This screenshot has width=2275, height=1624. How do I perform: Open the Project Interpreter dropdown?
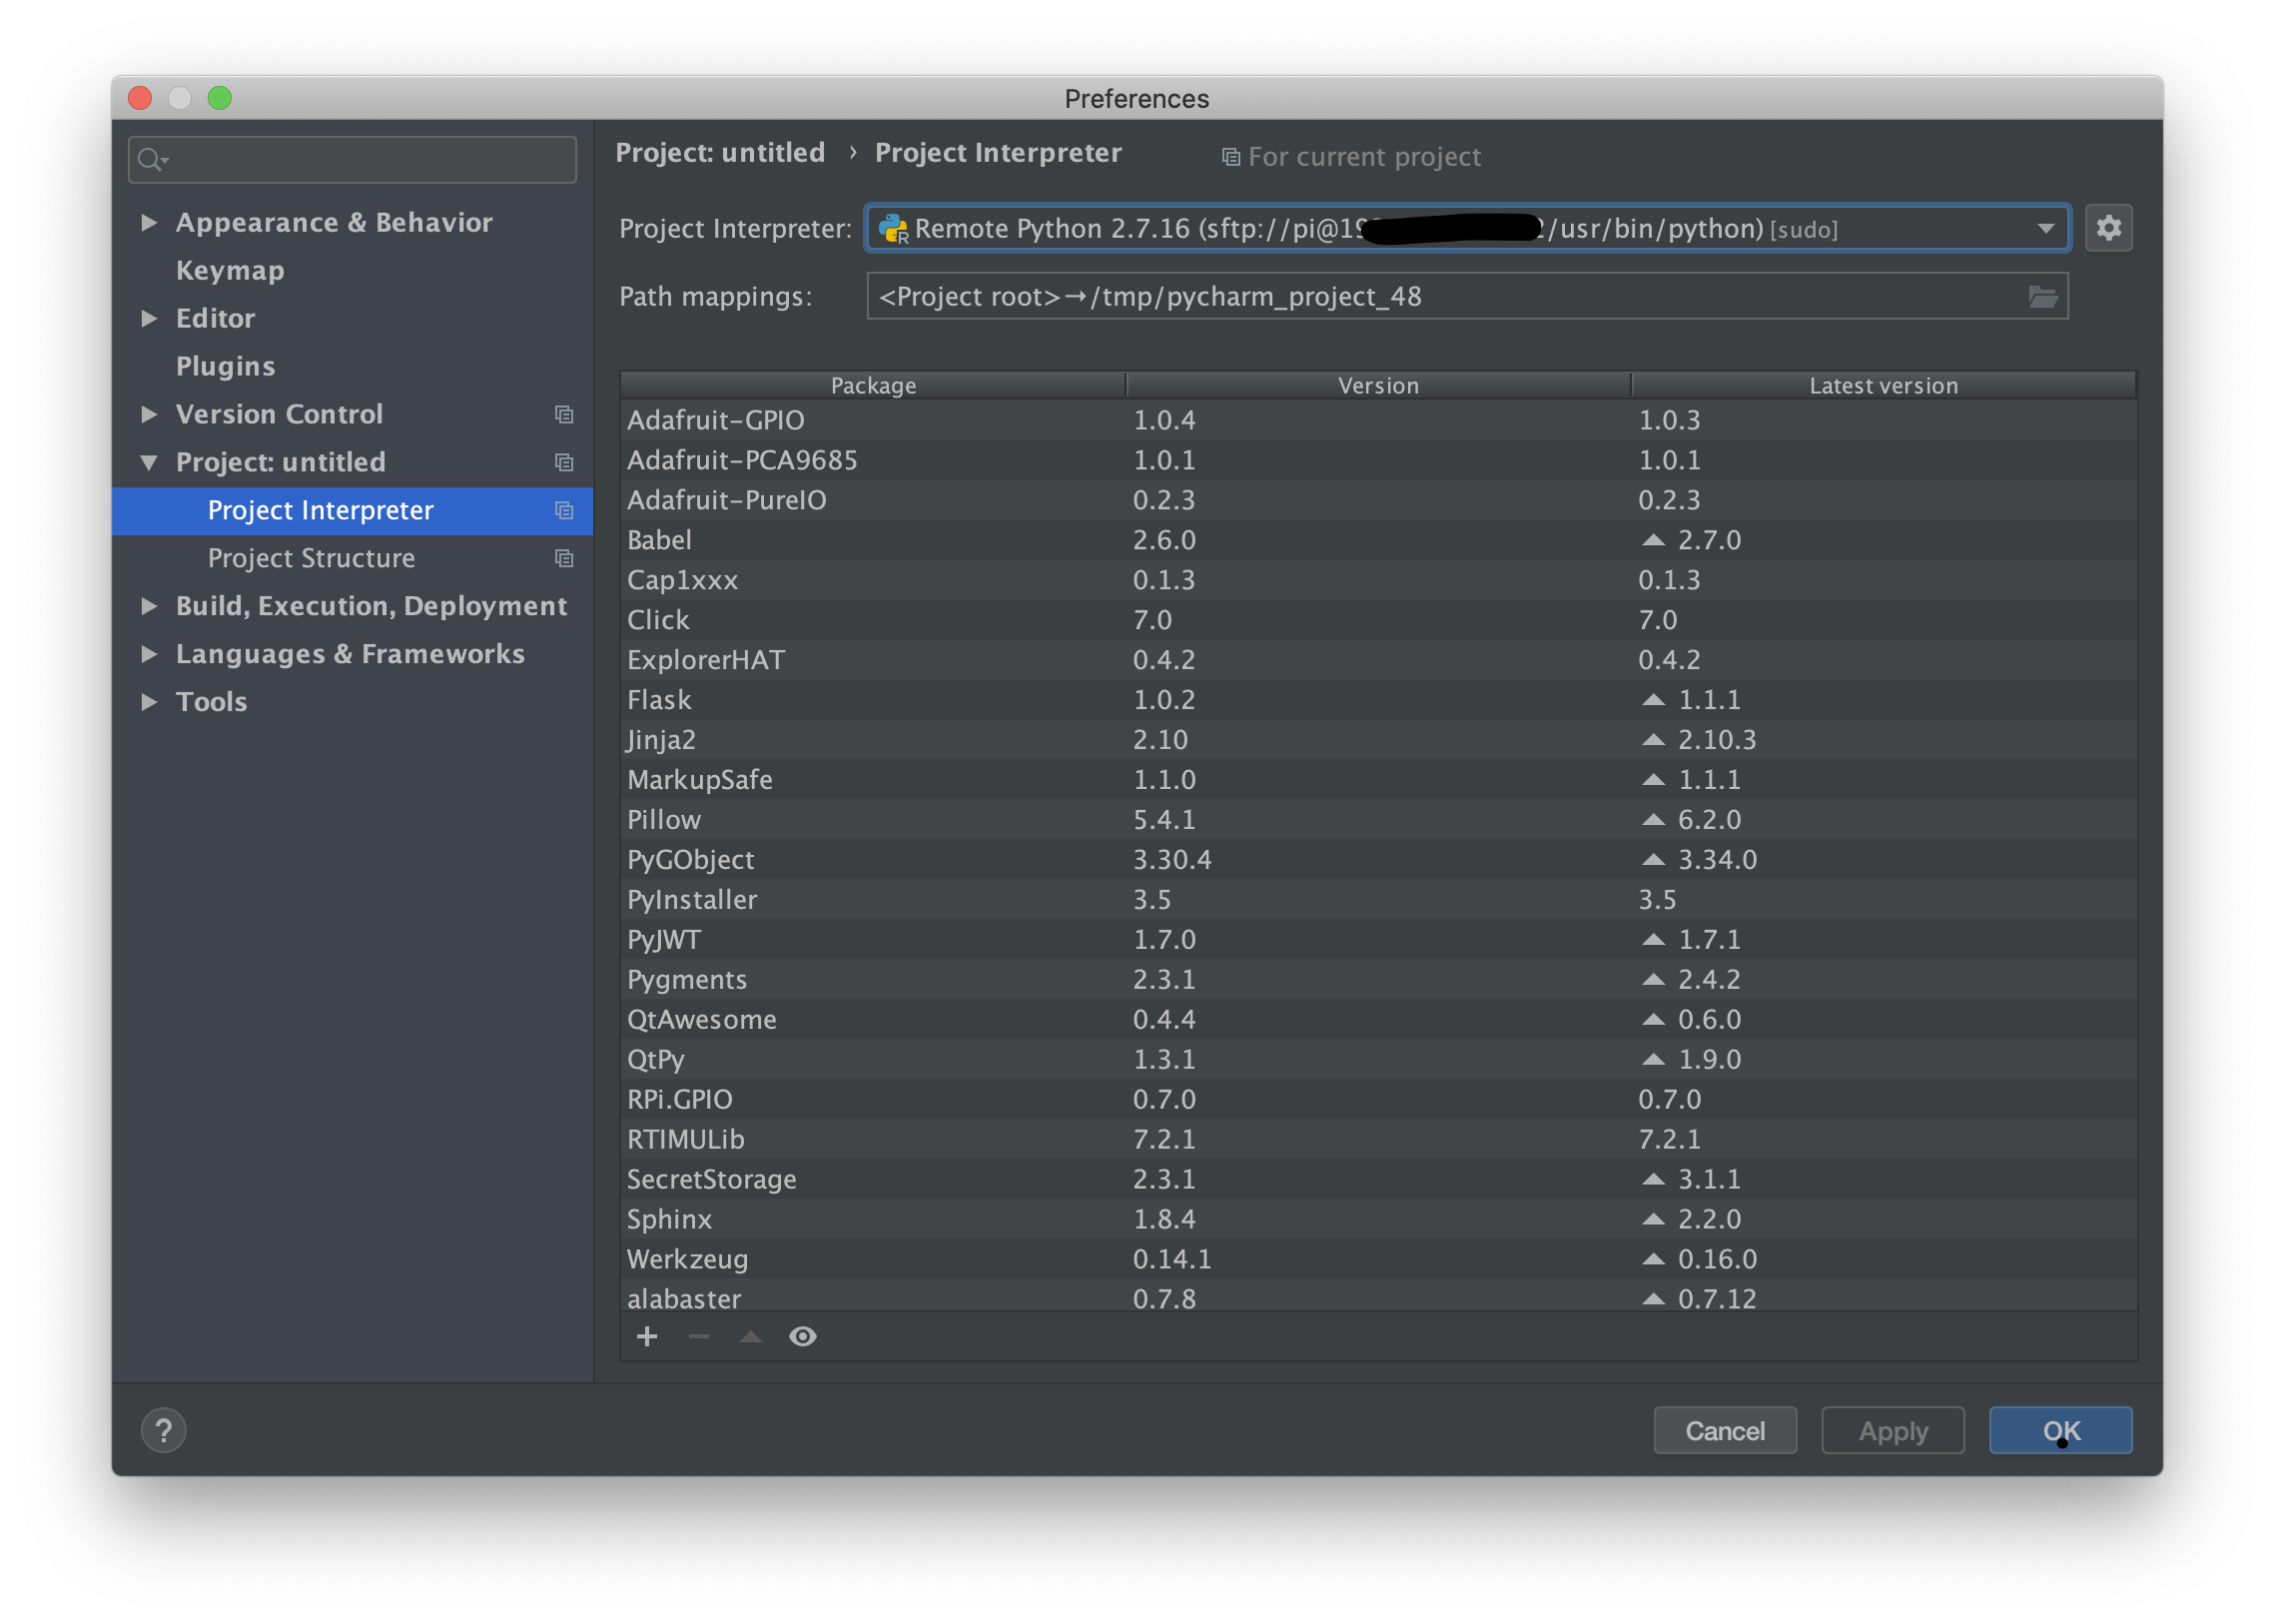coord(2045,228)
